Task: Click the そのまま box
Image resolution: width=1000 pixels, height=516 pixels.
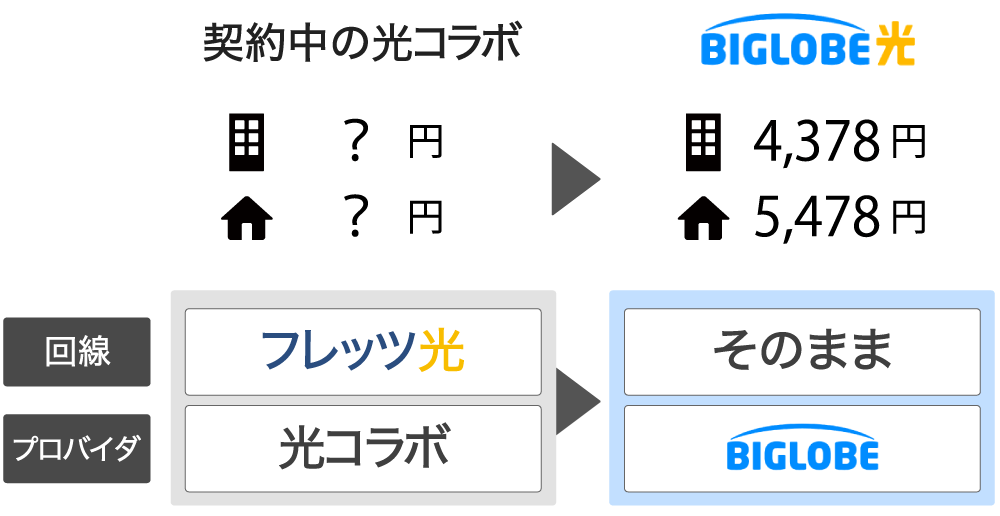Action: point(802,351)
